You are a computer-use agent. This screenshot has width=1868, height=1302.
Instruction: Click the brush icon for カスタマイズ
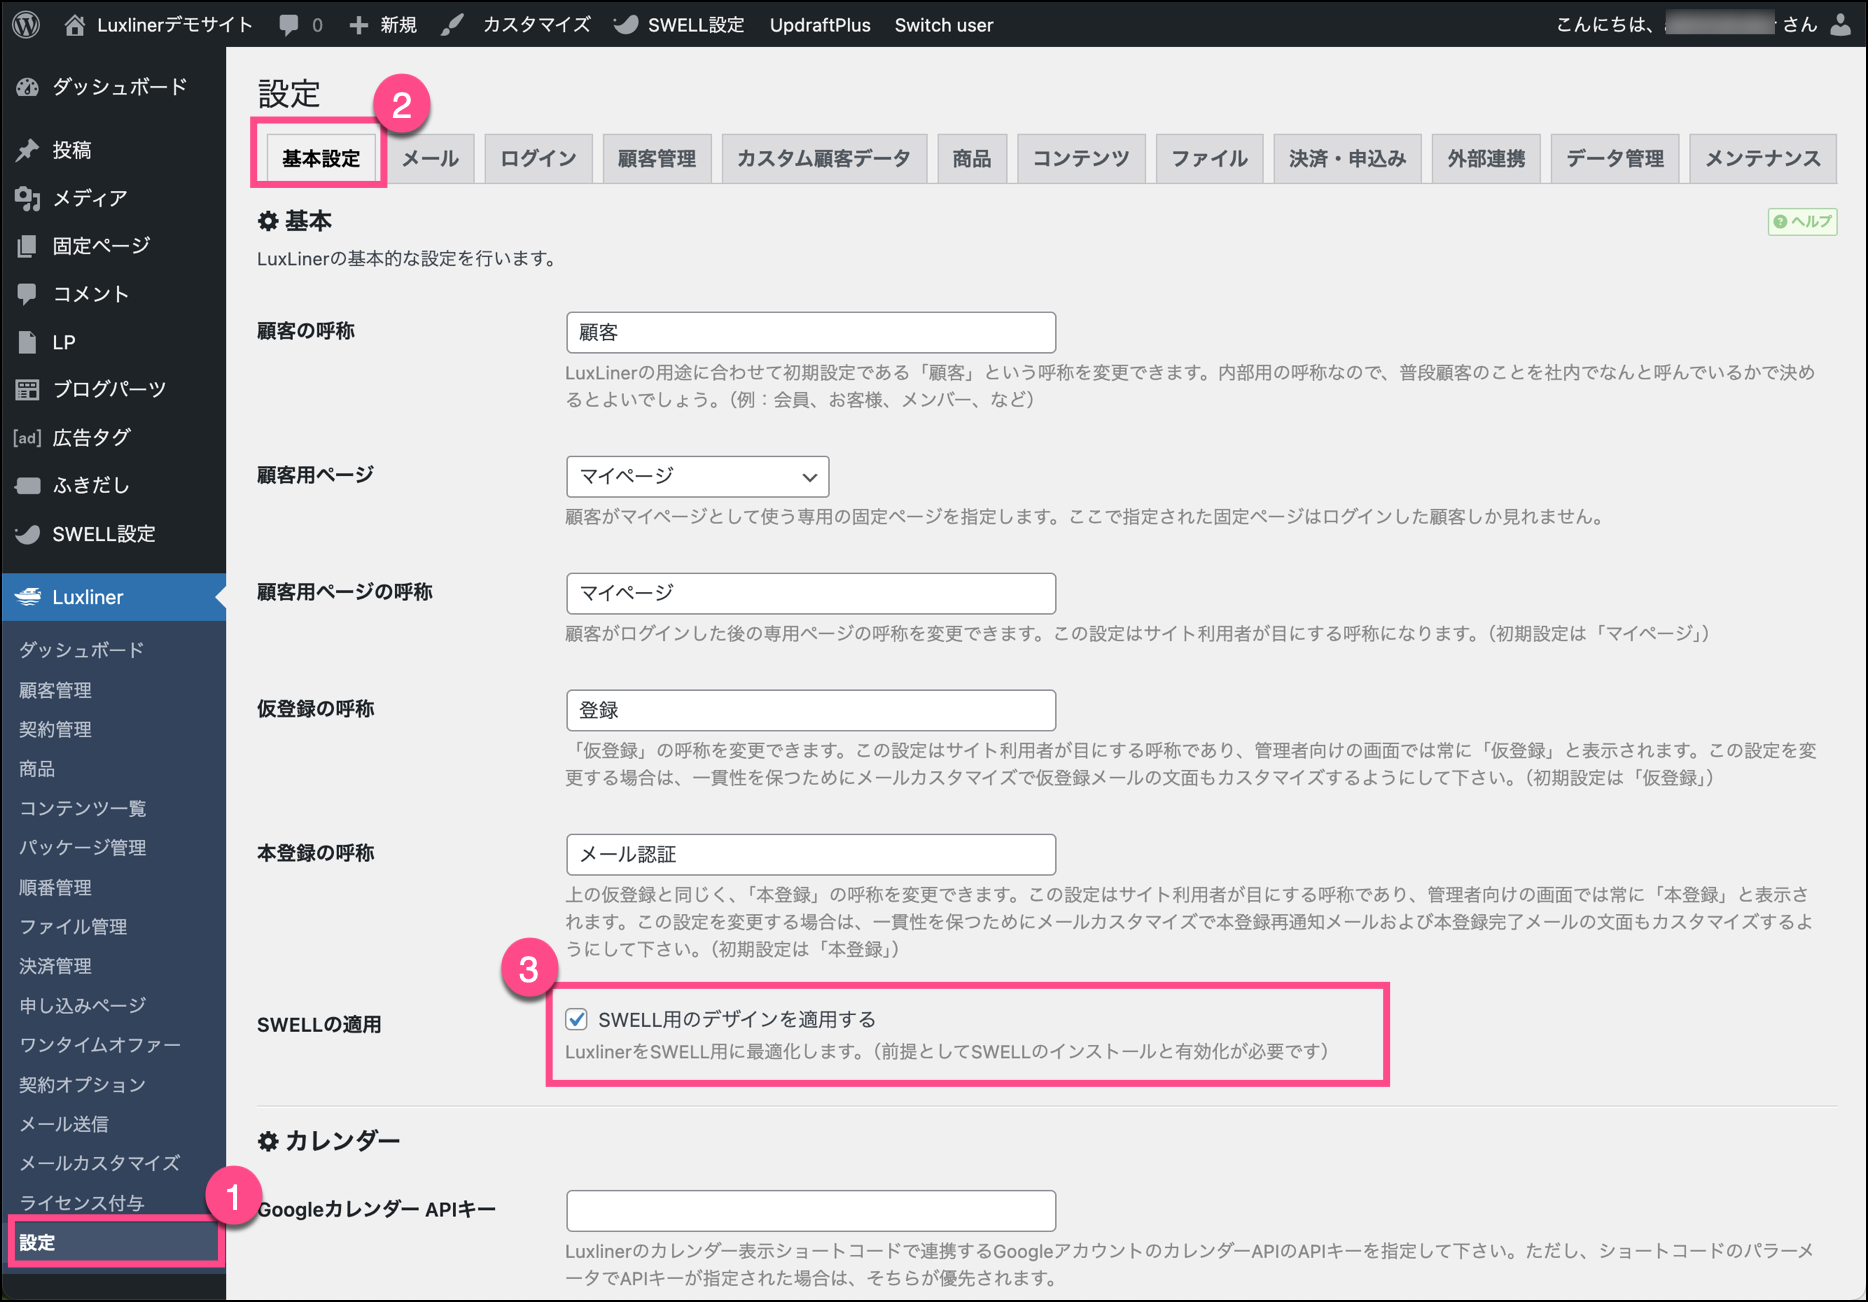click(453, 25)
